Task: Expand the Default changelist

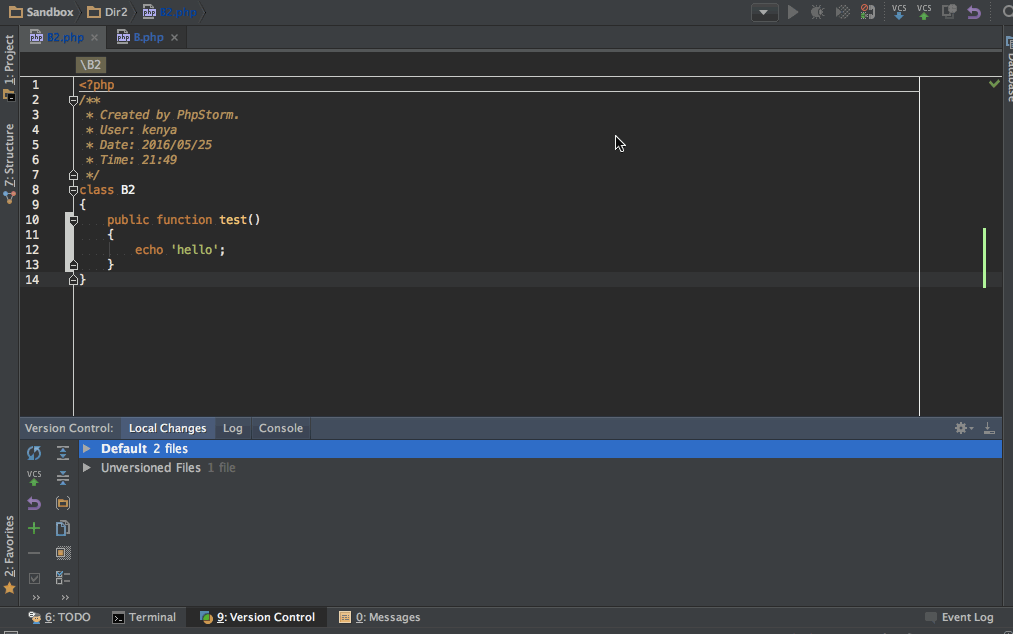Action: click(x=87, y=449)
